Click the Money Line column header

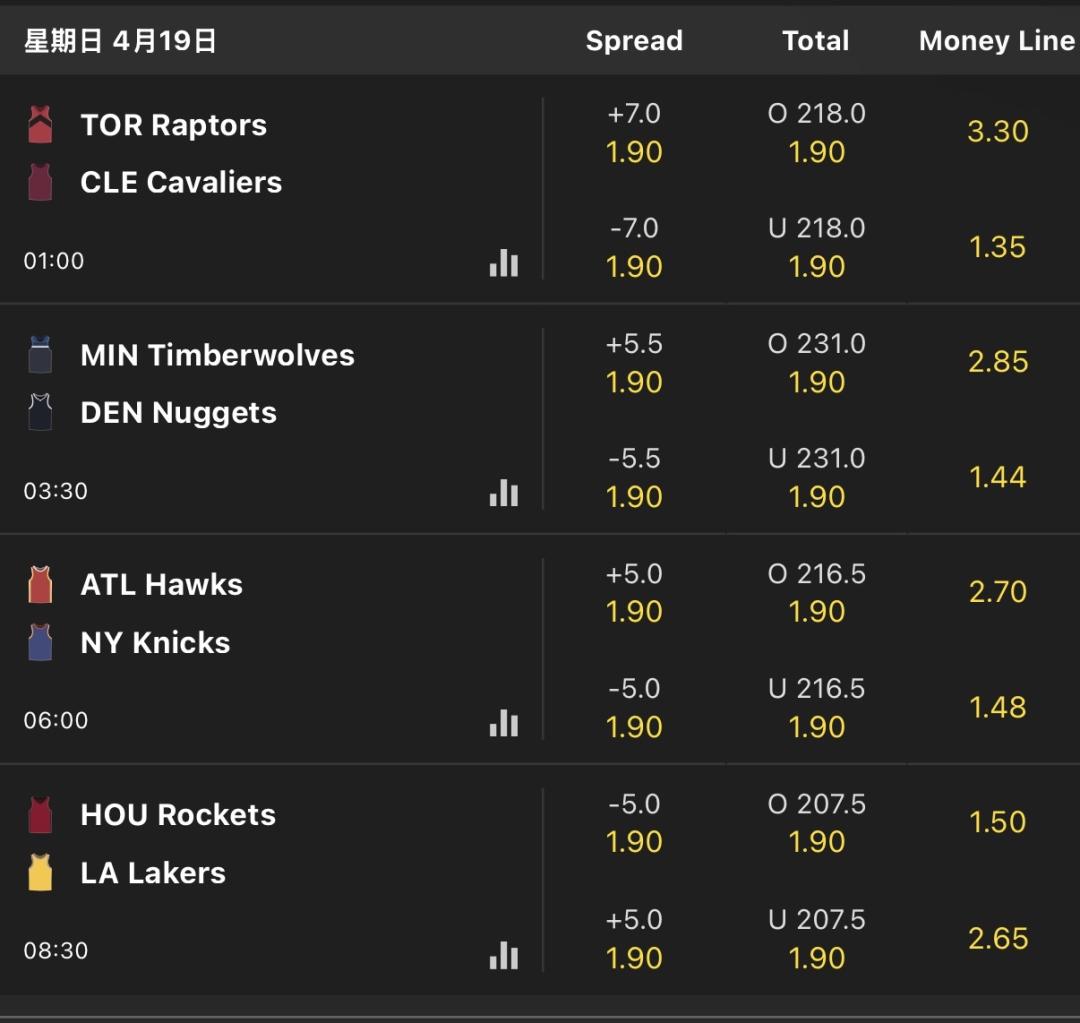pyautogui.click(x=996, y=41)
